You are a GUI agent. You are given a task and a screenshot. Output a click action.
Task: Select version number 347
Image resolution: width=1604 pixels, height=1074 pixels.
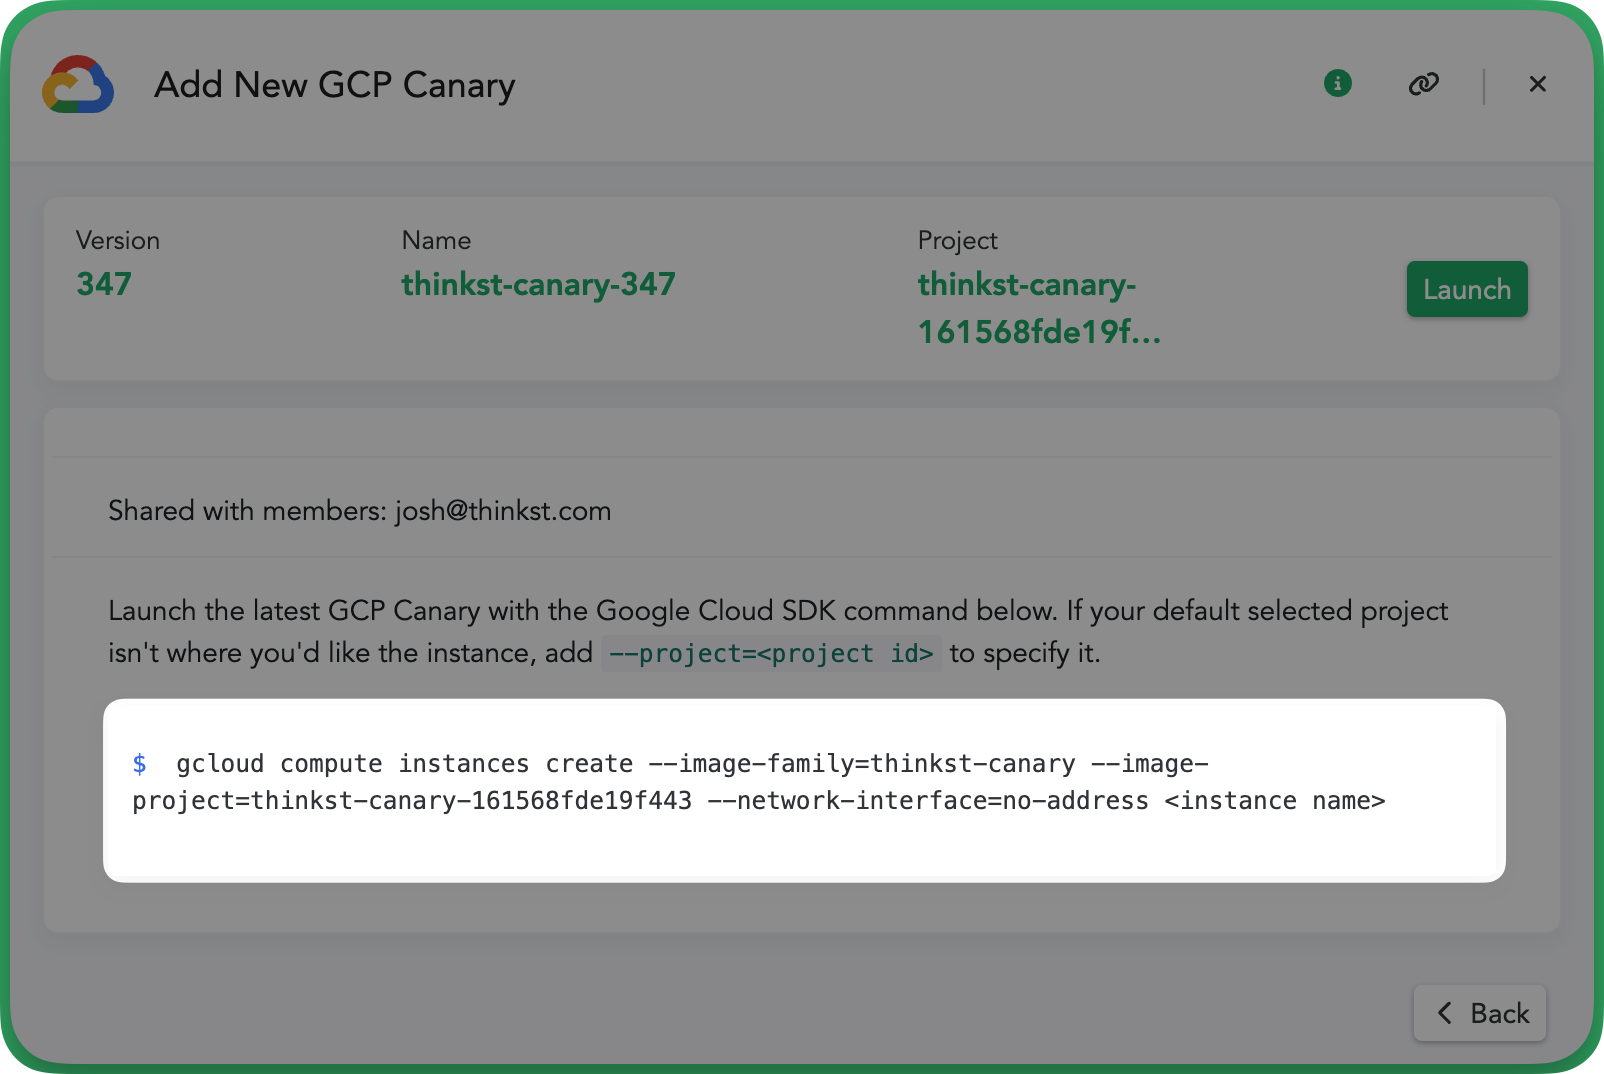[104, 284]
